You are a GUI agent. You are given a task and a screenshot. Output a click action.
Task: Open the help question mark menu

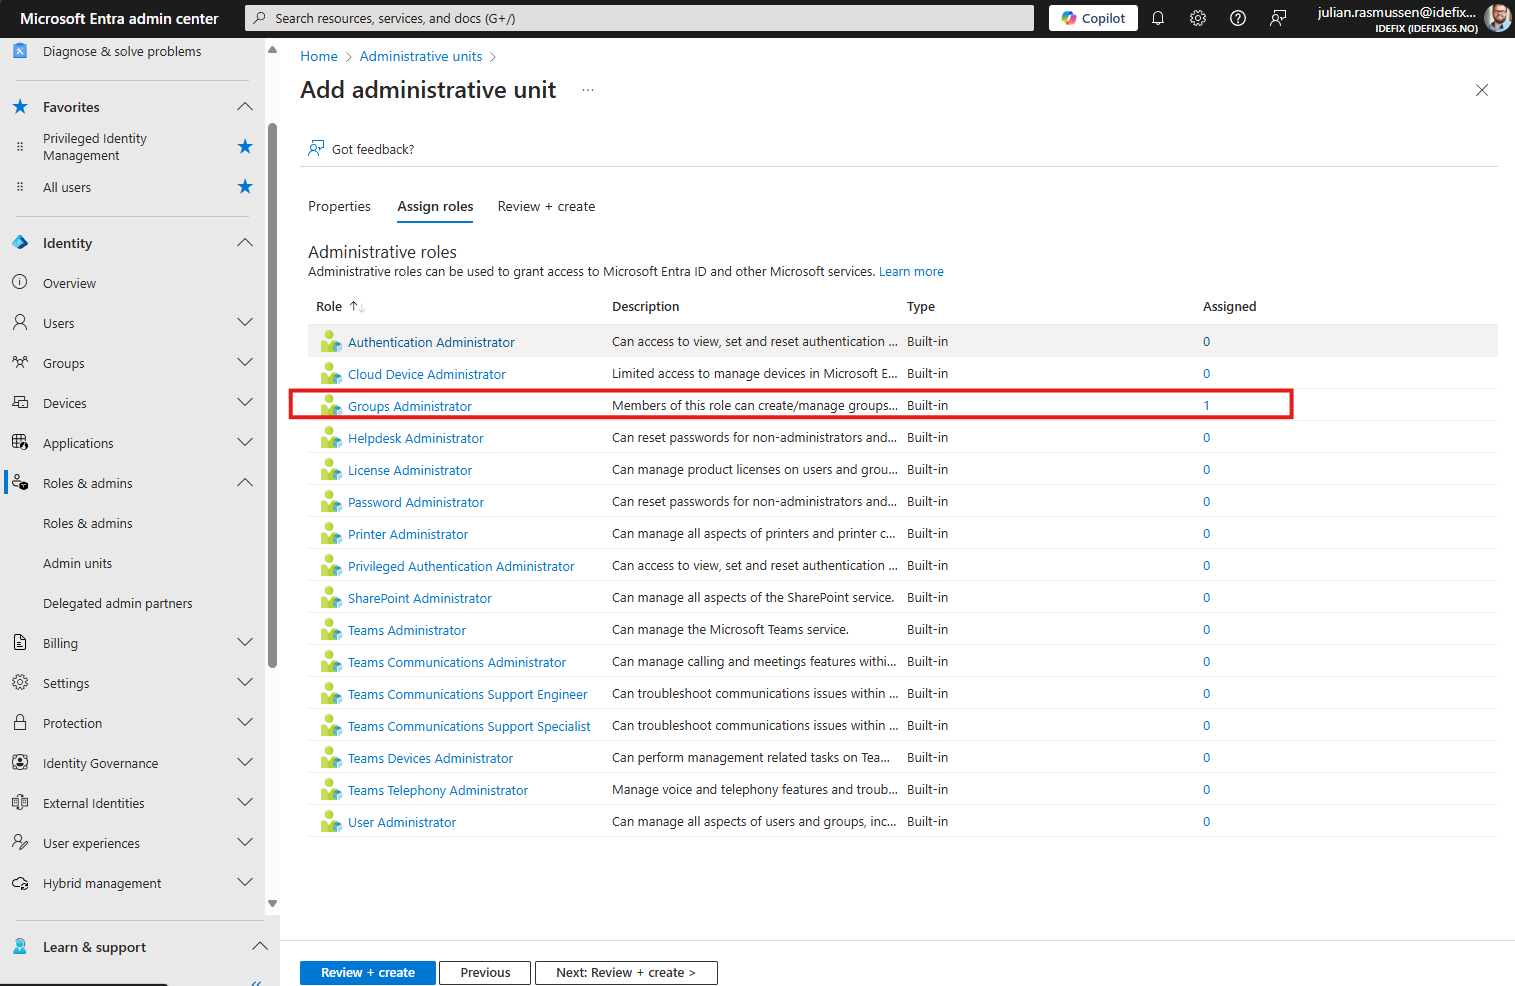(1238, 18)
